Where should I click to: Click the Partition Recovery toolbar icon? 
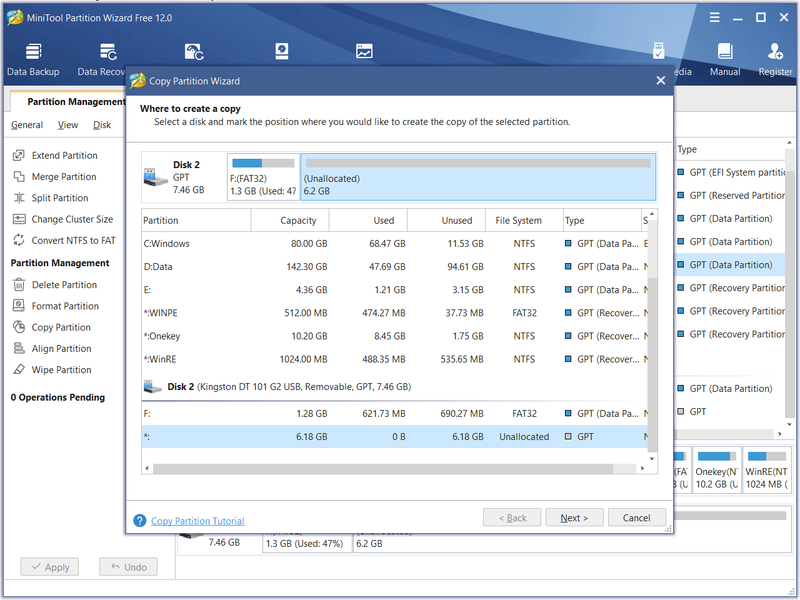point(194,52)
